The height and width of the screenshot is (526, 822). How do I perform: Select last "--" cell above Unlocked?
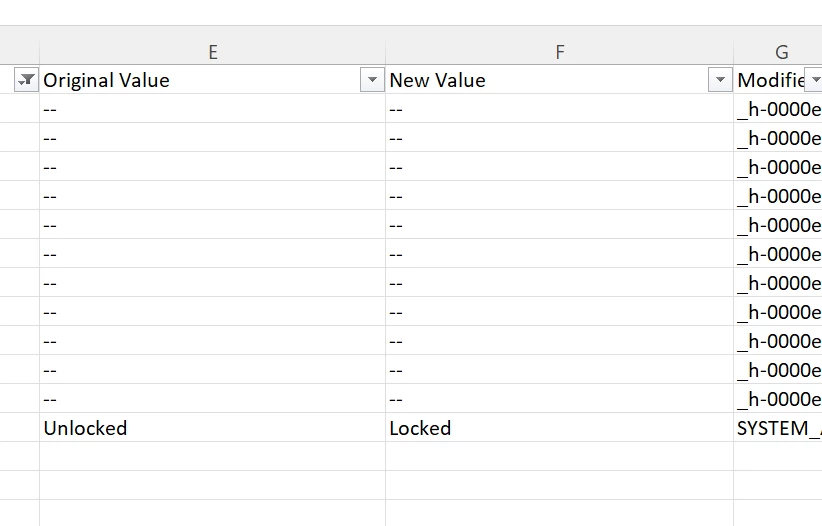[x=212, y=399]
